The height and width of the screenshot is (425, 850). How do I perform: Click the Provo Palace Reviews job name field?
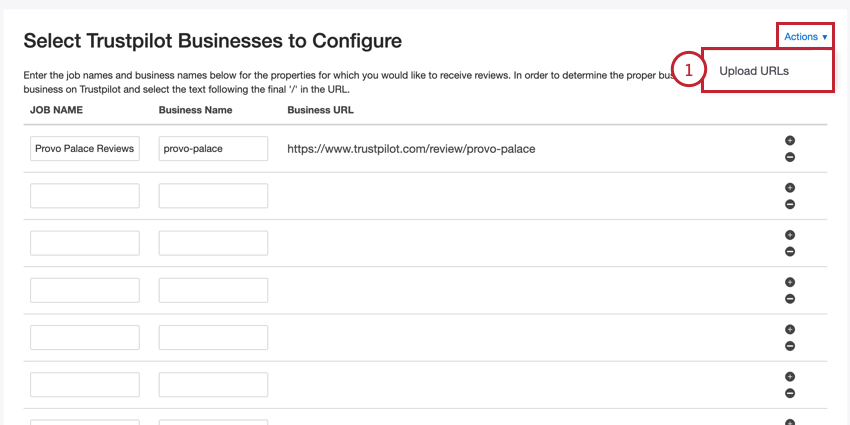click(84, 149)
